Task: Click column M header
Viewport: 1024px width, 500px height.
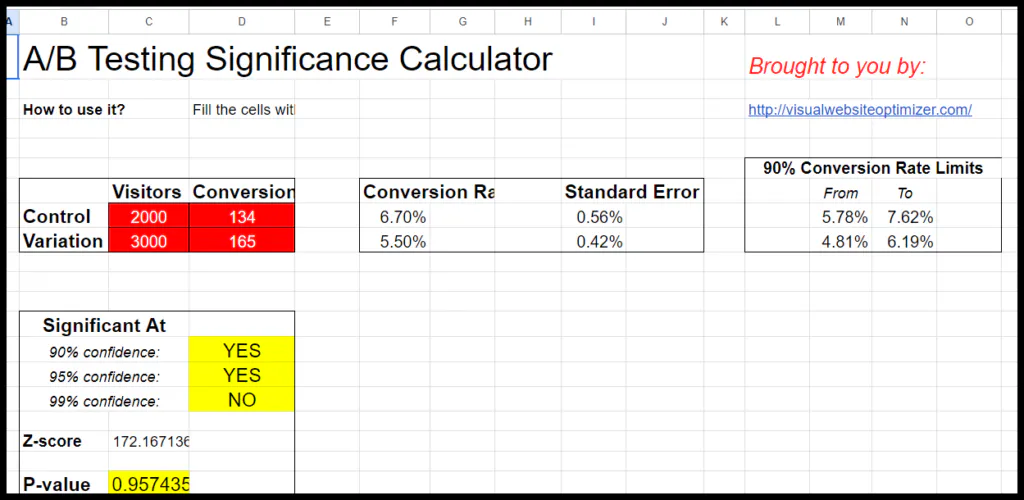Action: coord(841,21)
